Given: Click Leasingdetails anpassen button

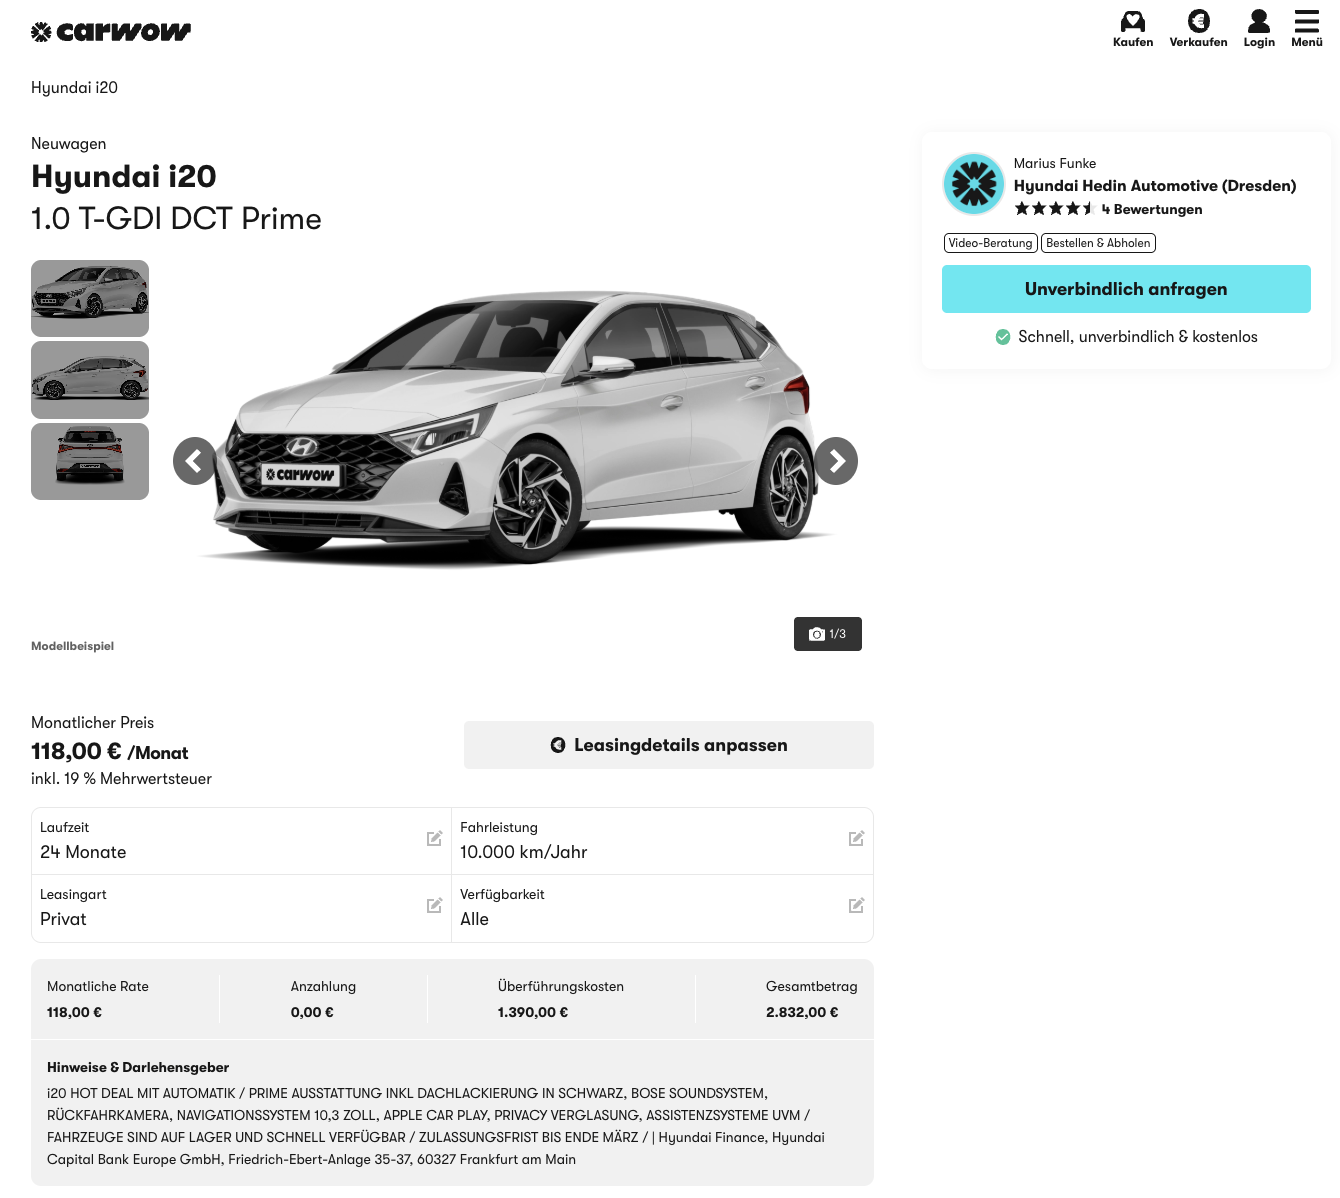Looking at the screenshot, I should pyautogui.click(x=668, y=745).
